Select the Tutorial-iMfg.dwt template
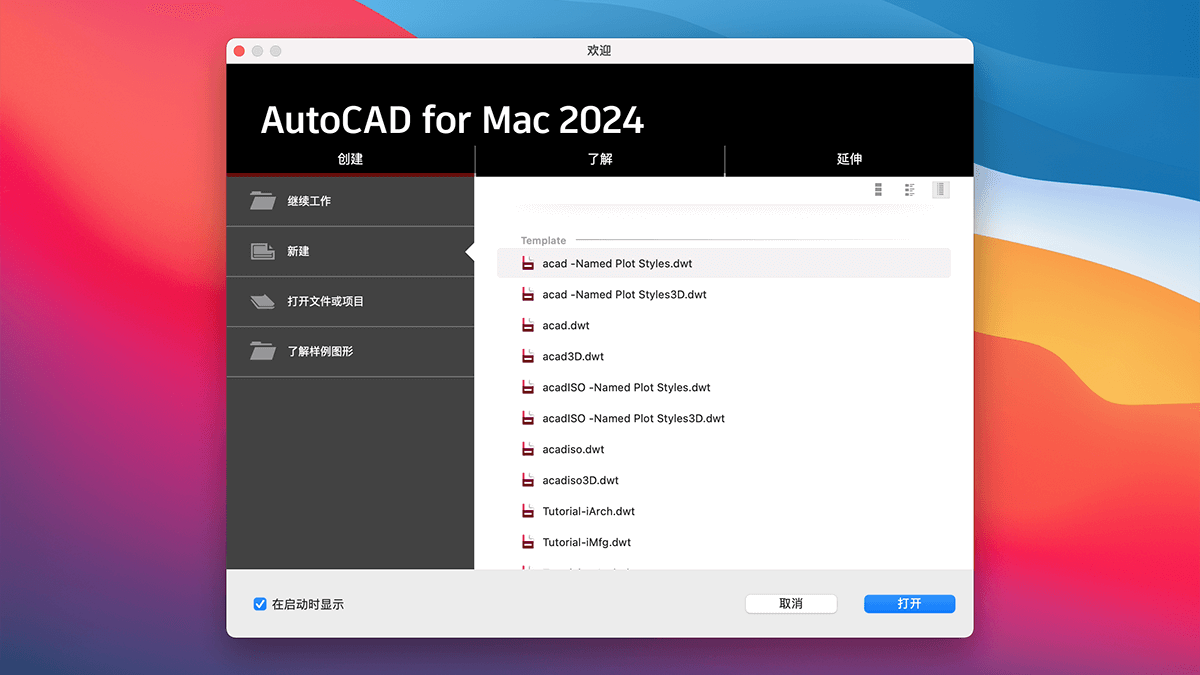The image size is (1200, 675). pos(724,543)
